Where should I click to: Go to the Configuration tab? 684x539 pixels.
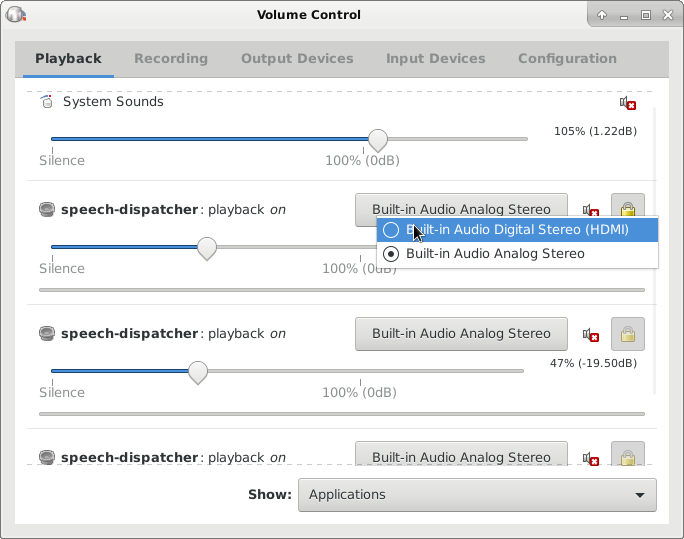567,59
